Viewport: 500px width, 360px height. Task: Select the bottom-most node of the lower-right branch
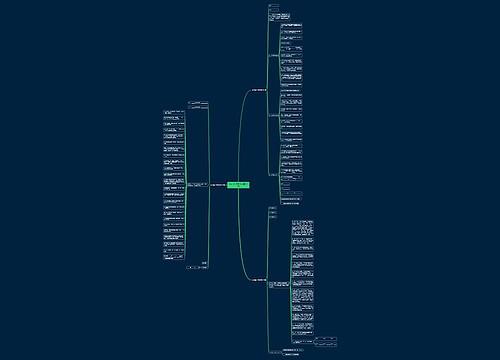click(x=290, y=354)
